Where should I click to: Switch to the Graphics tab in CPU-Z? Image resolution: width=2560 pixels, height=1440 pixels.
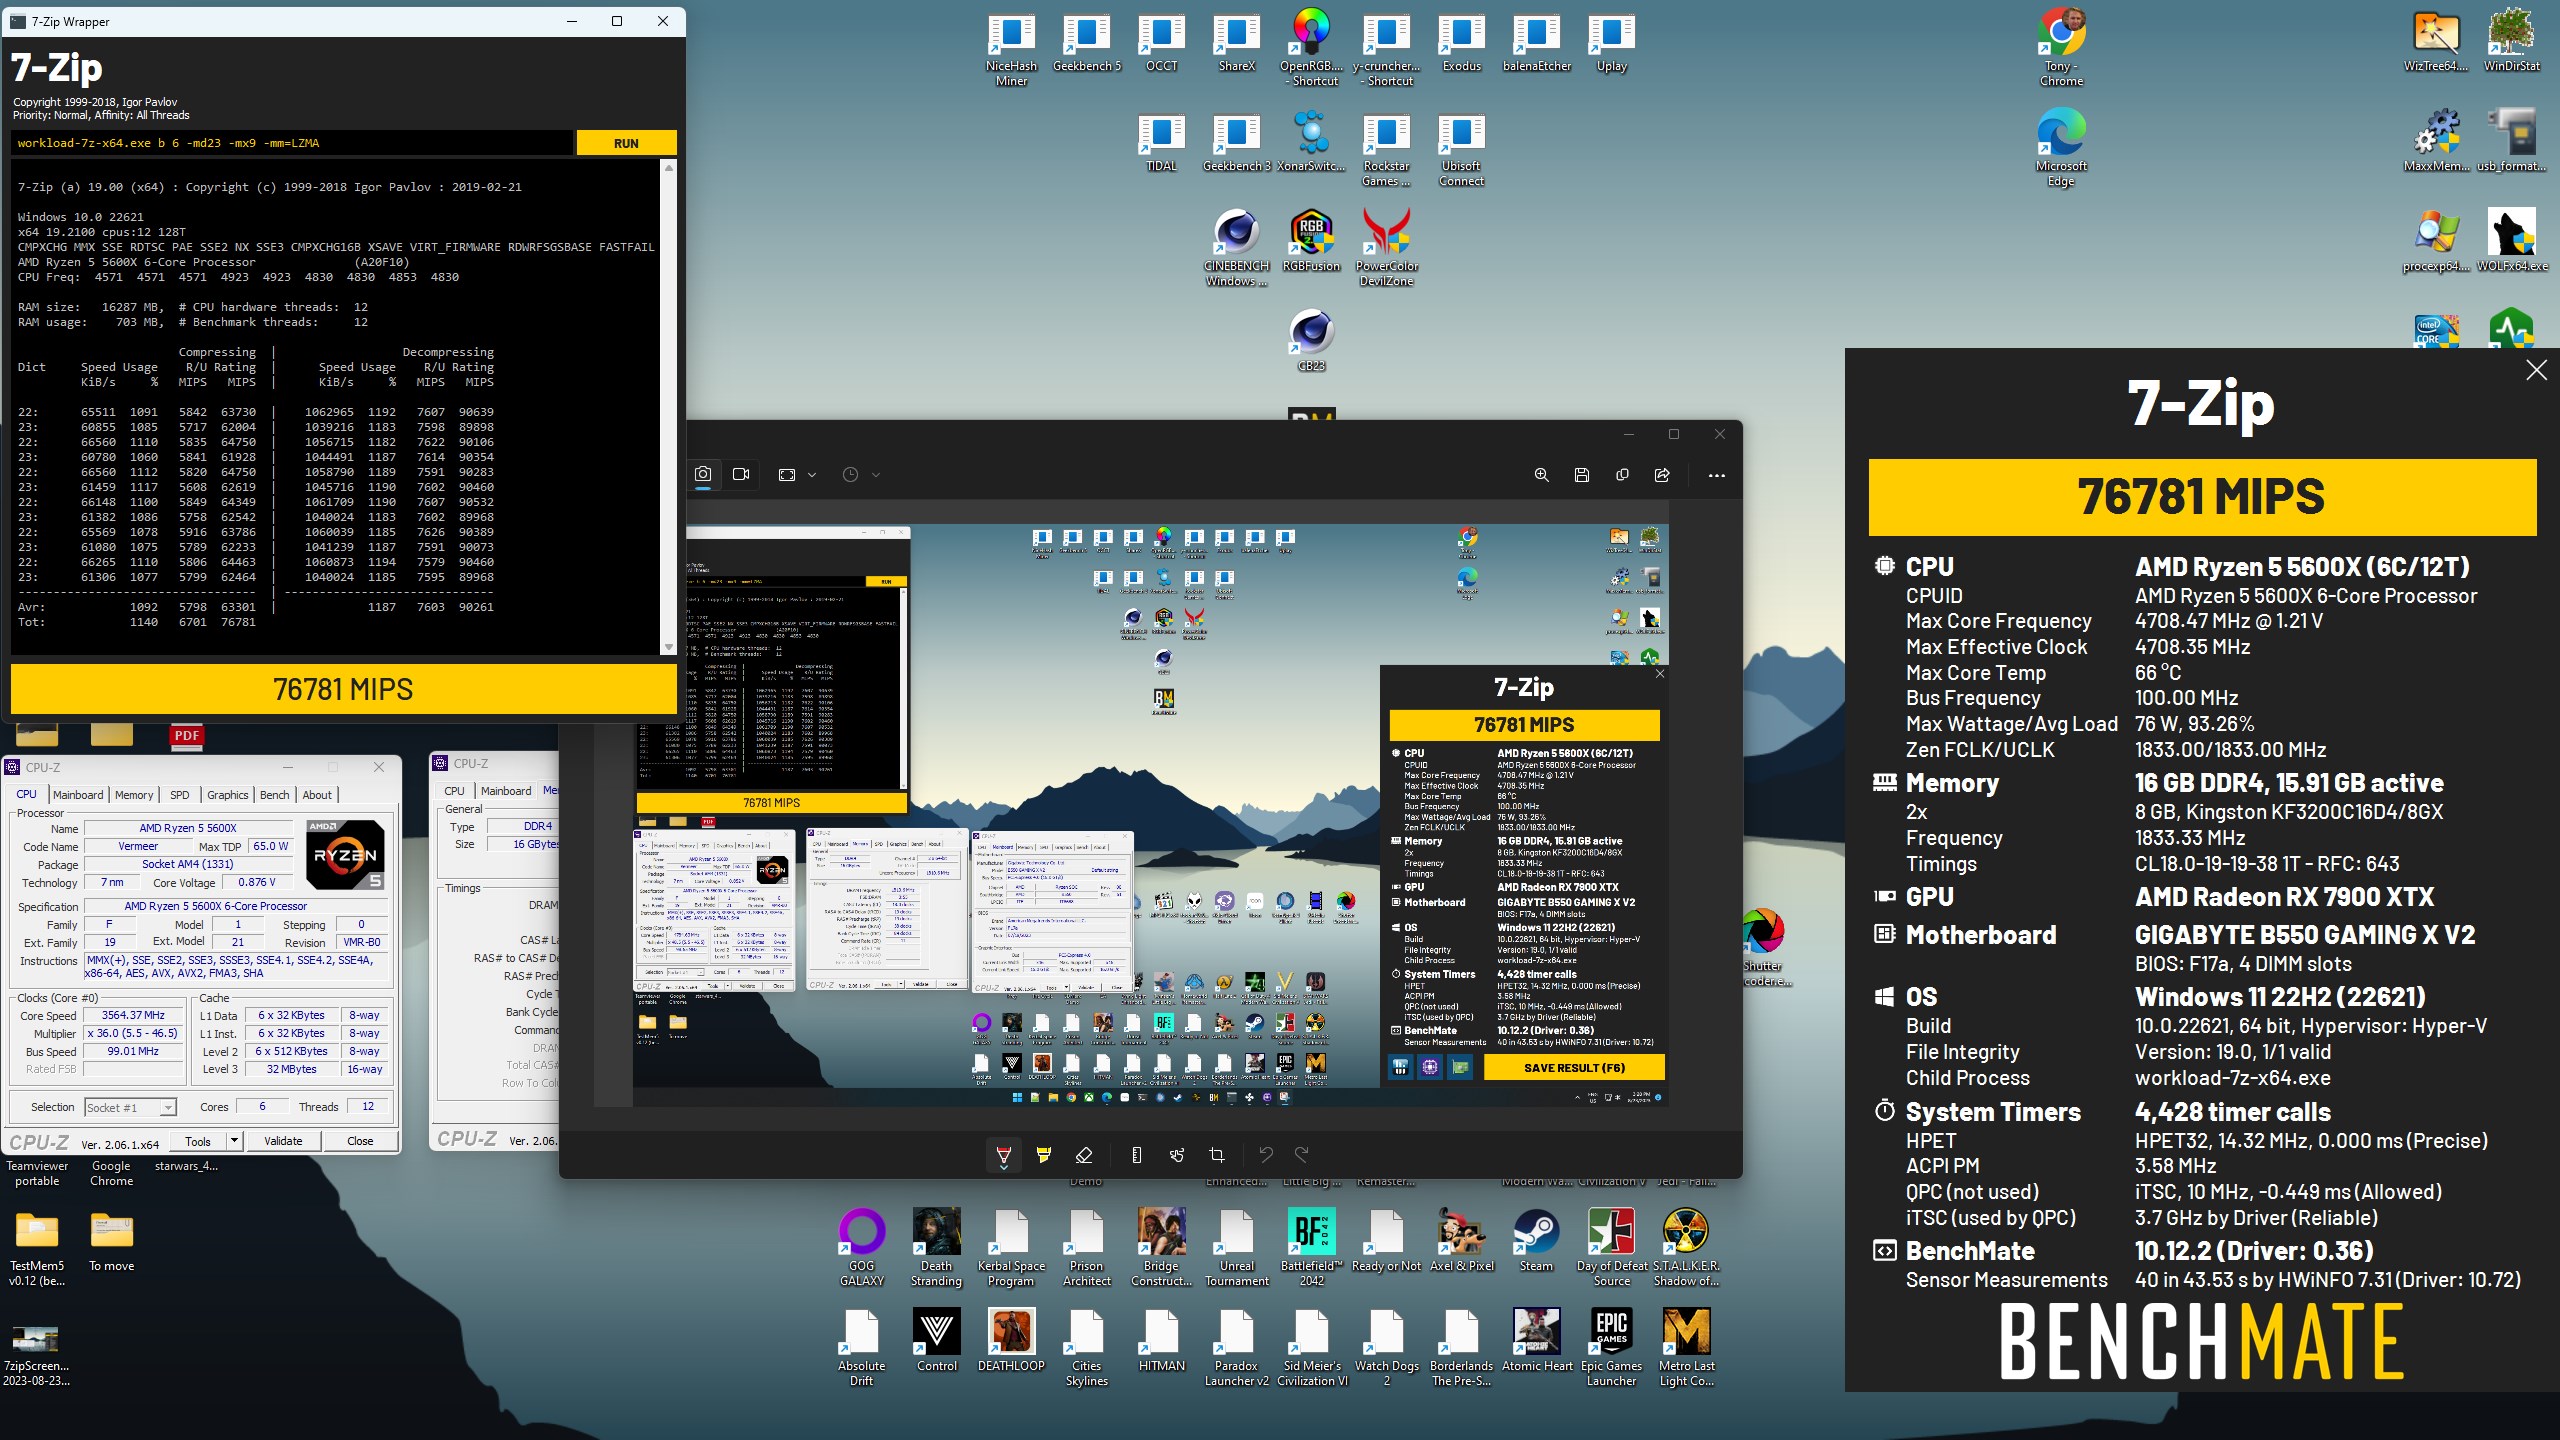228,795
